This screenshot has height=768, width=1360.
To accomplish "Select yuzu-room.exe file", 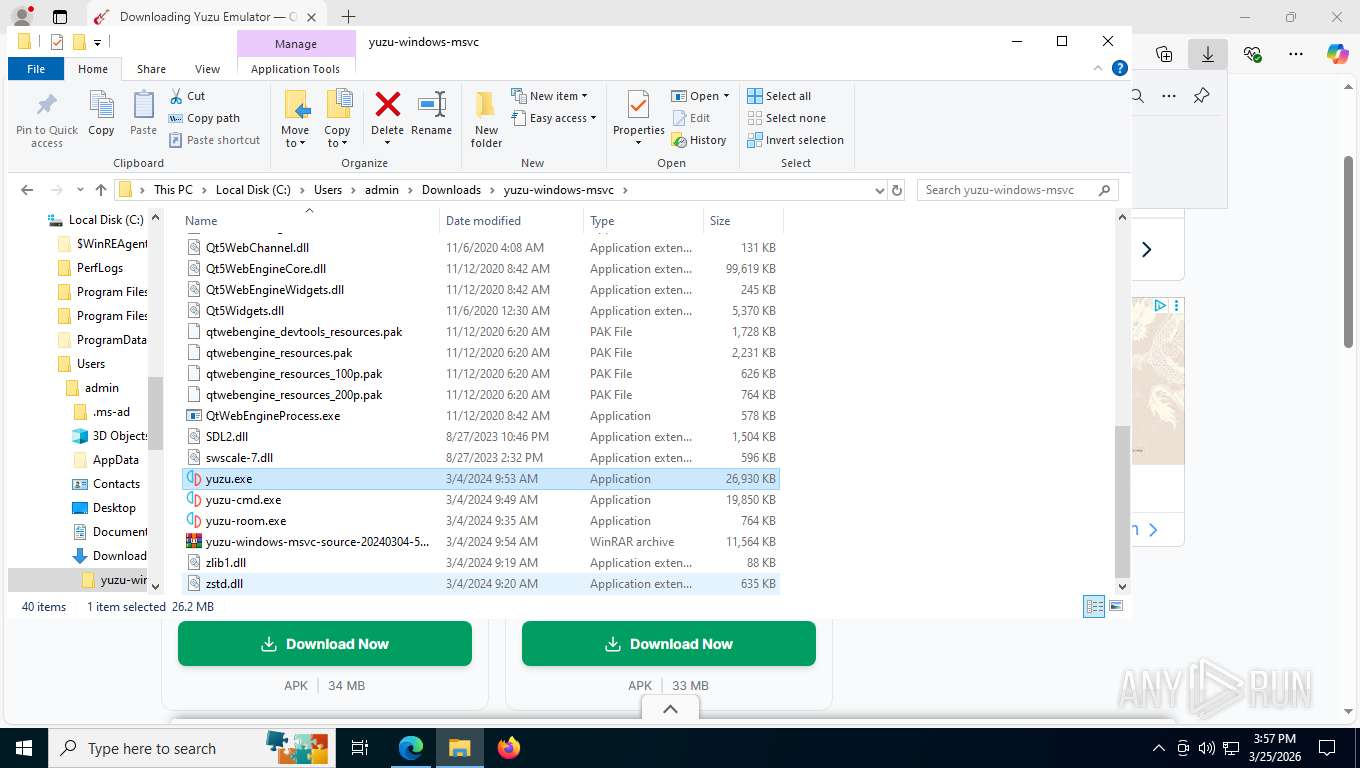I will pos(480,521).
